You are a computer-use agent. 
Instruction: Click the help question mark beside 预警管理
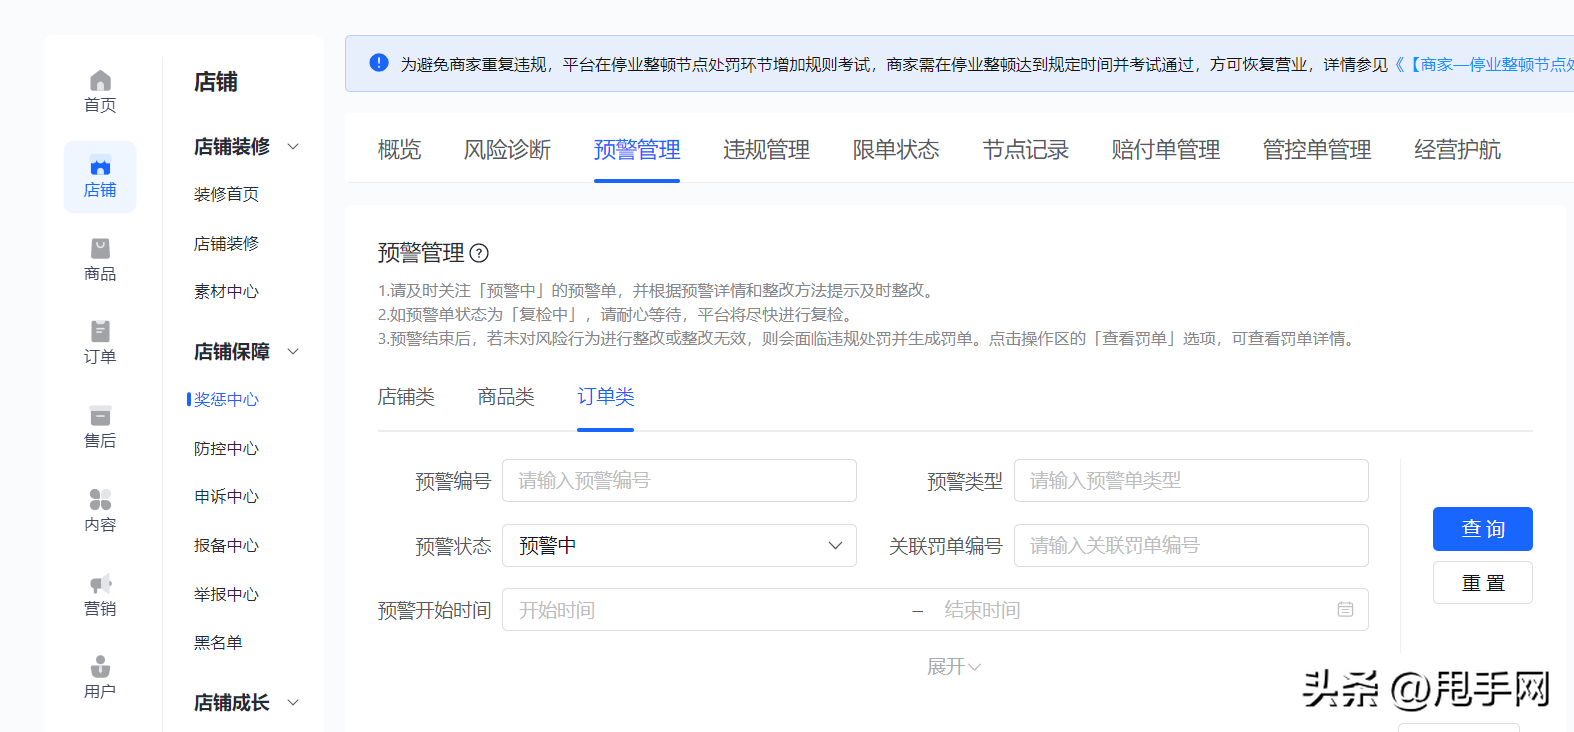[479, 253]
